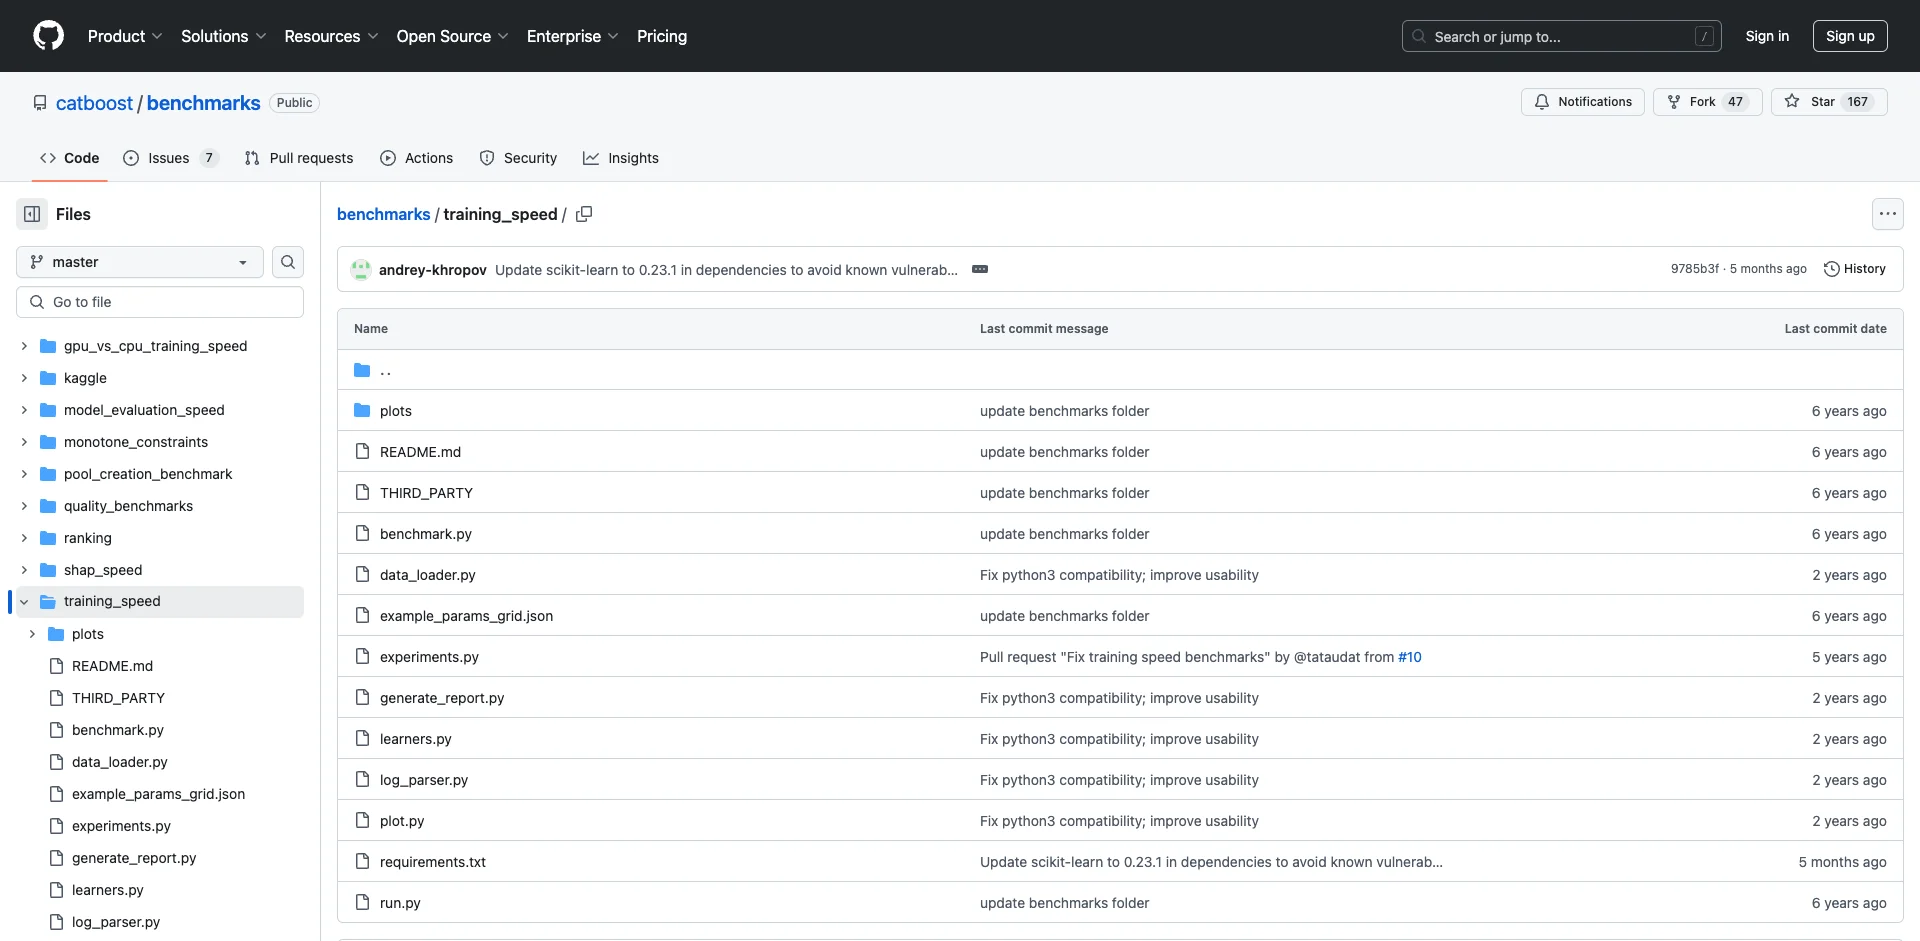The width and height of the screenshot is (1920, 941).
Task: Expand model_evaluation_speed folder chevron
Action: pos(24,410)
